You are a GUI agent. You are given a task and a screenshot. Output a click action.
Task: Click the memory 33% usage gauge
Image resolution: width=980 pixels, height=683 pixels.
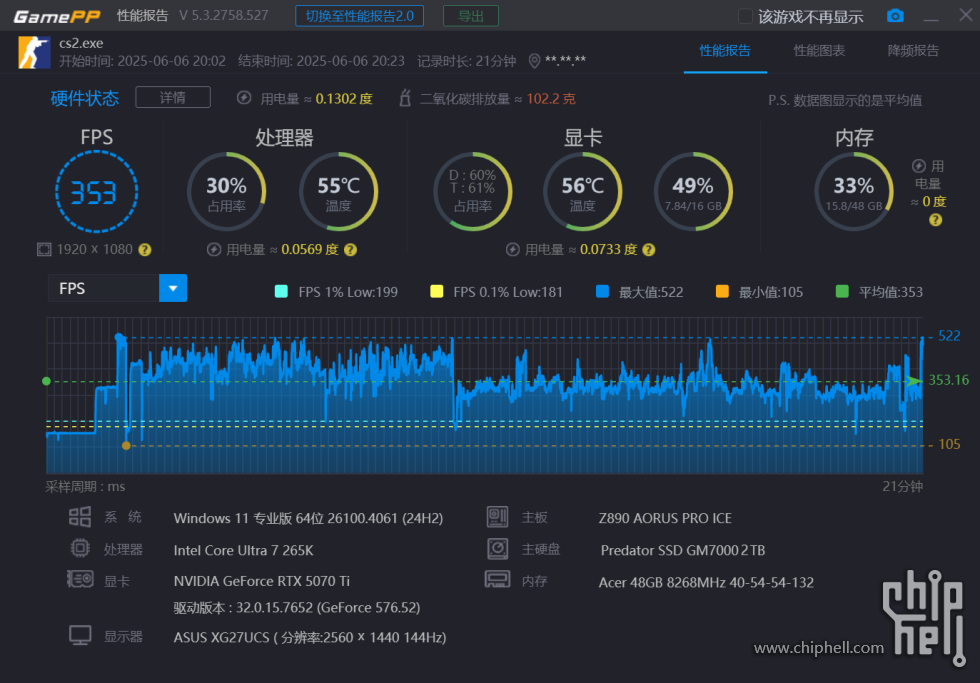click(854, 192)
